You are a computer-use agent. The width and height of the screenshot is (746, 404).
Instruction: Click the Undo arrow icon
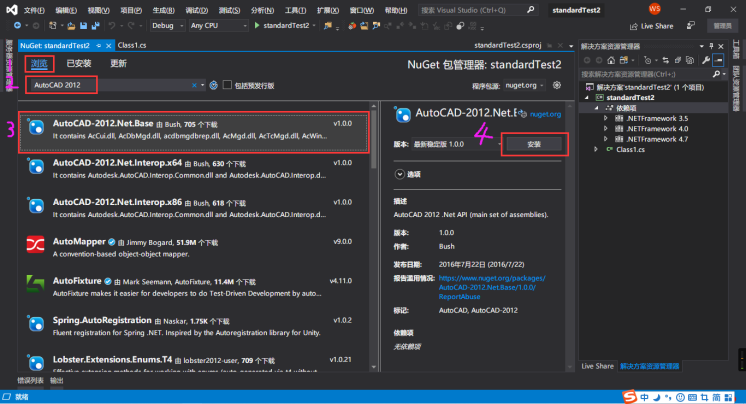(x=112, y=26)
